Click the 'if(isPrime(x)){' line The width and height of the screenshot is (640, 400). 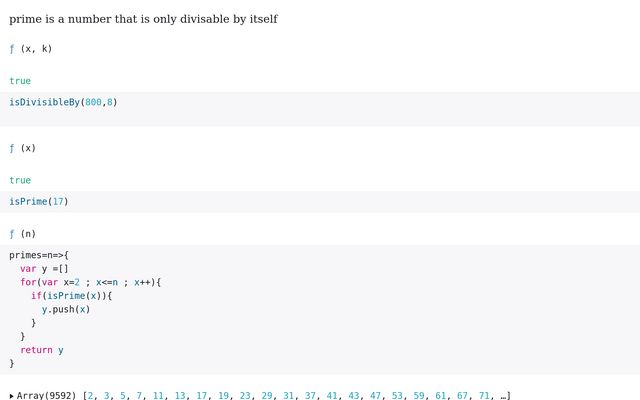pyautogui.click(x=72, y=296)
